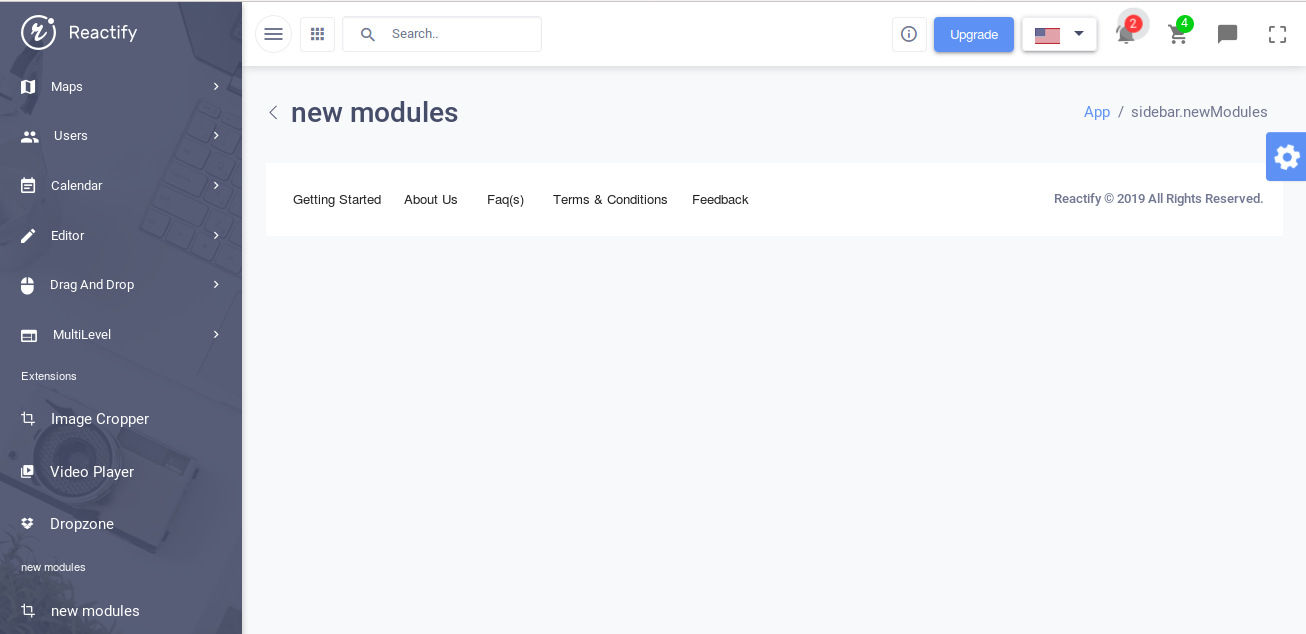Click the Upgrade button

click(x=973, y=34)
